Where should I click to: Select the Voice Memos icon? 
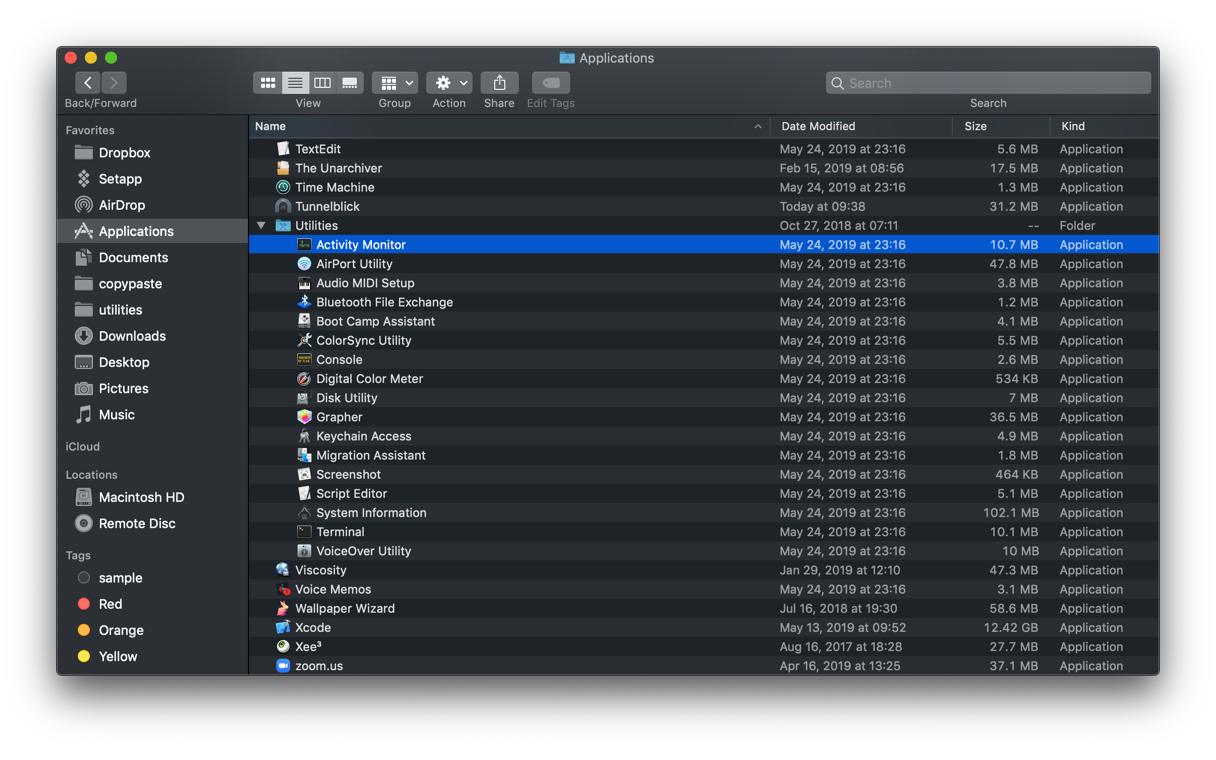click(x=283, y=589)
